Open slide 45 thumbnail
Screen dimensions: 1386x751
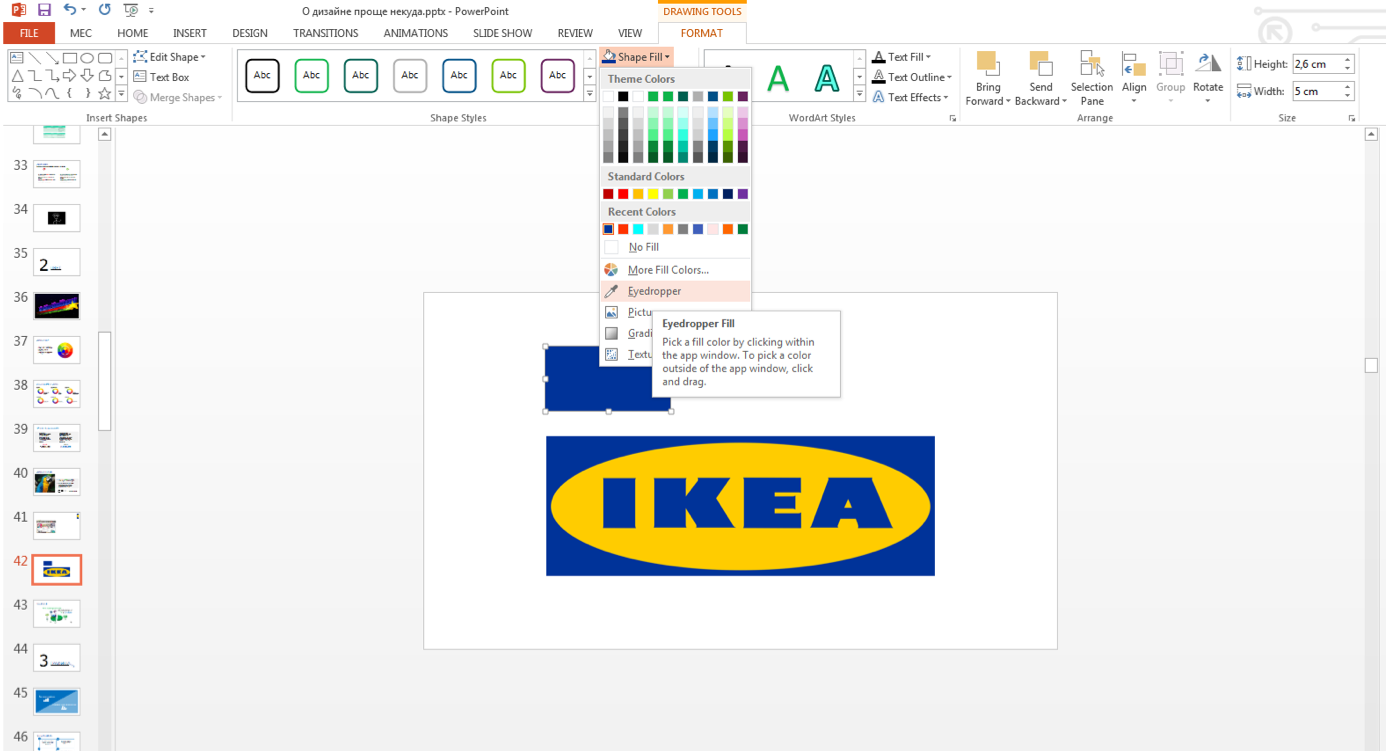[56, 702]
